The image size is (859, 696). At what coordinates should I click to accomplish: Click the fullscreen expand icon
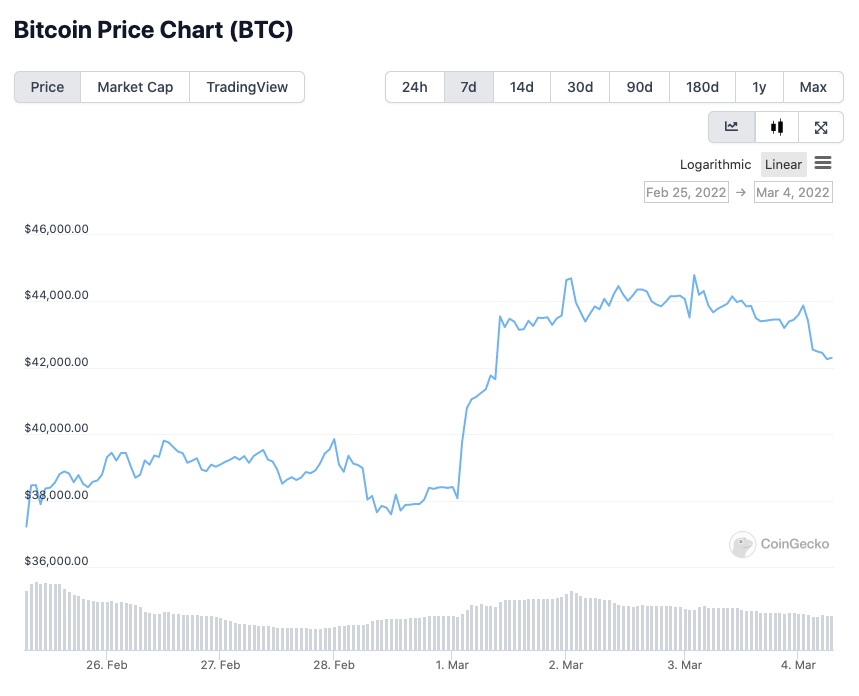click(821, 127)
